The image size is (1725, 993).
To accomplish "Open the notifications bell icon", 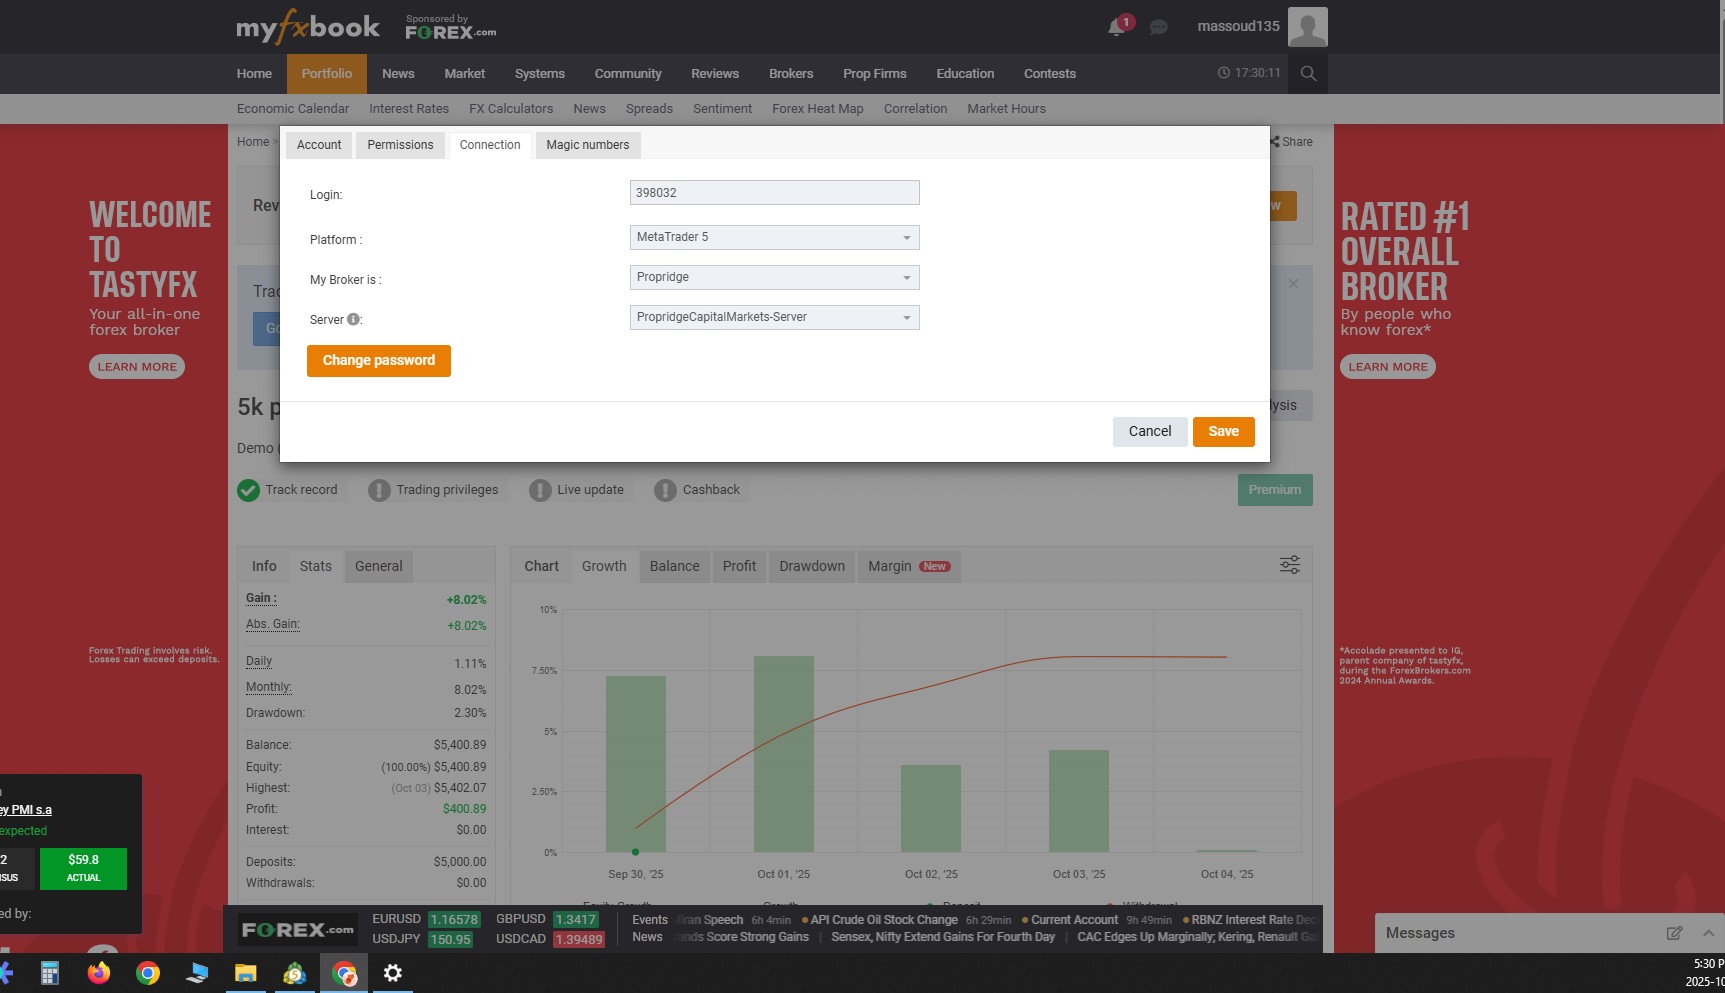I will click(x=1117, y=28).
